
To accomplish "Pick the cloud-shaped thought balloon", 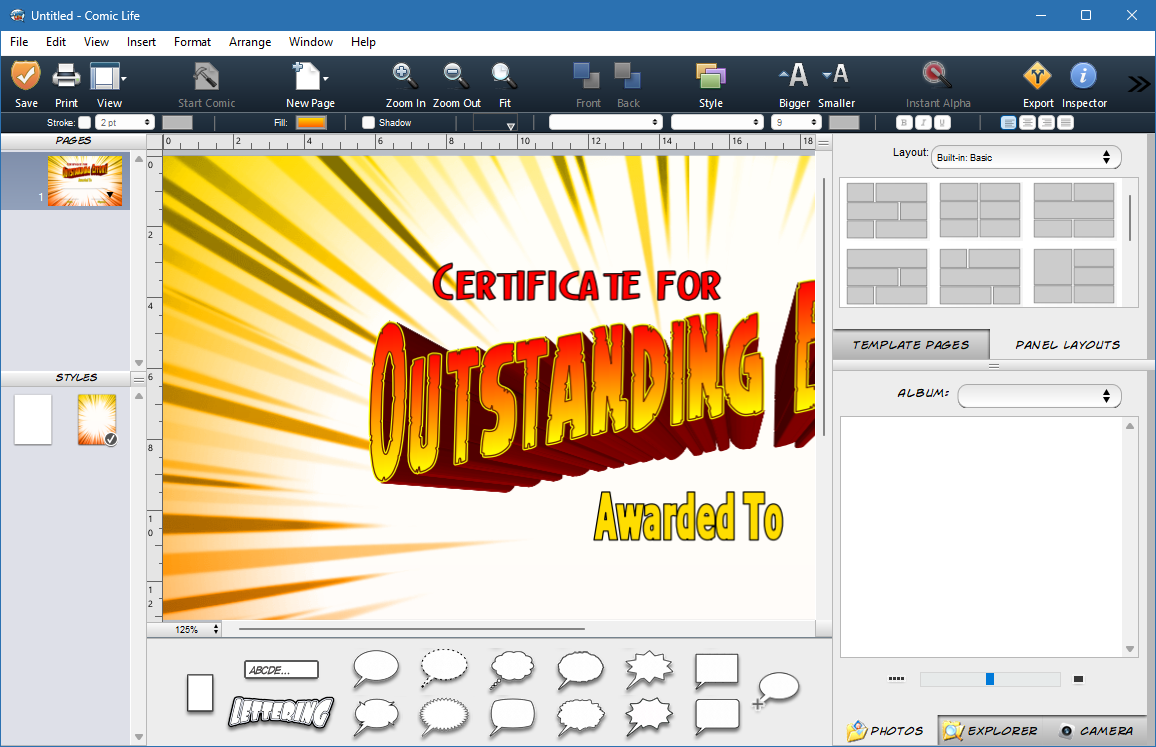I will pyautogui.click(x=512, y=669).
